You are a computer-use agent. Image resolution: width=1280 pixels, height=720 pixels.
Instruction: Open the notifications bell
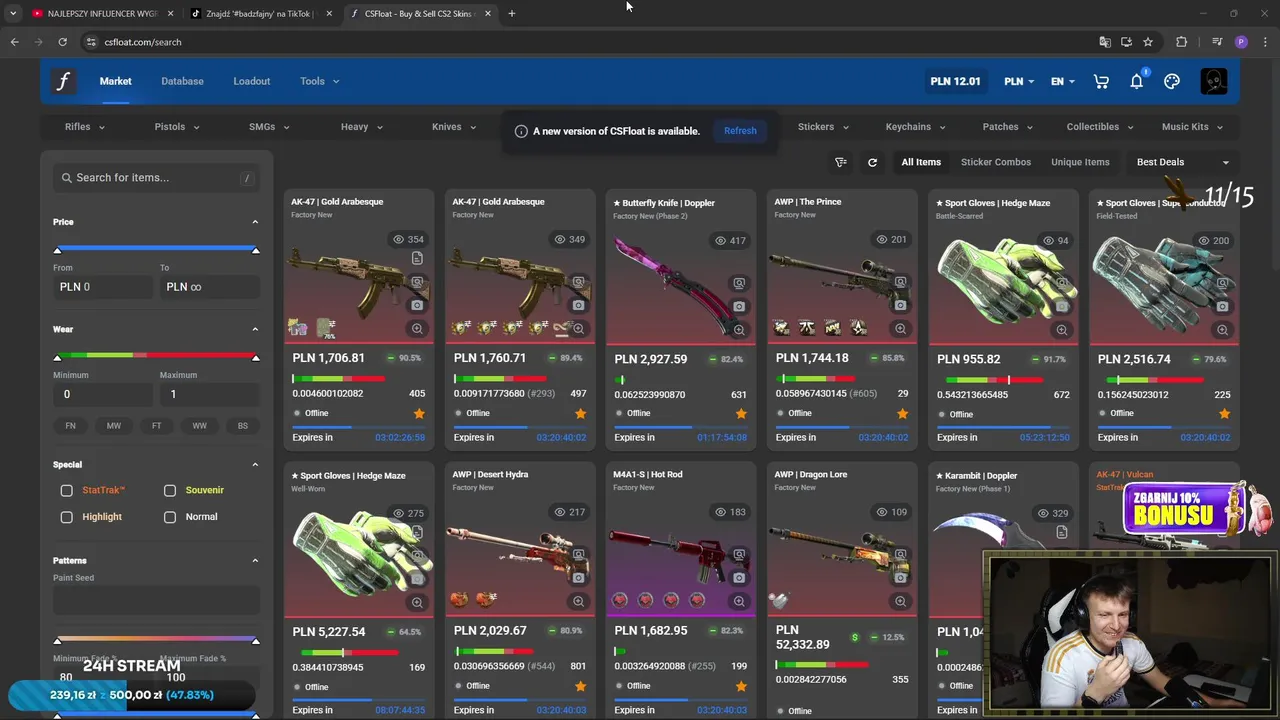coord(1136,81)
